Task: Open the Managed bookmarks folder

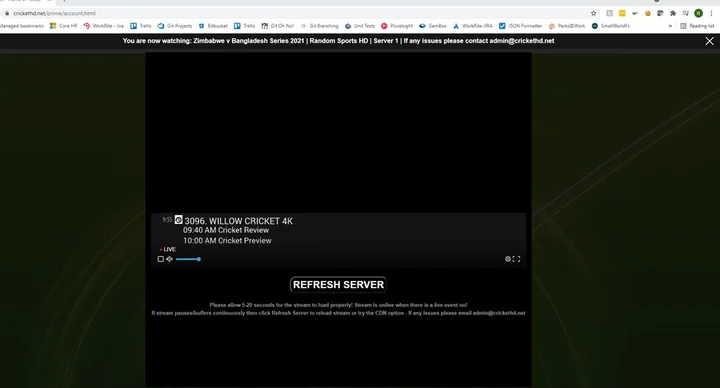Action: click(x=22, y=26)
